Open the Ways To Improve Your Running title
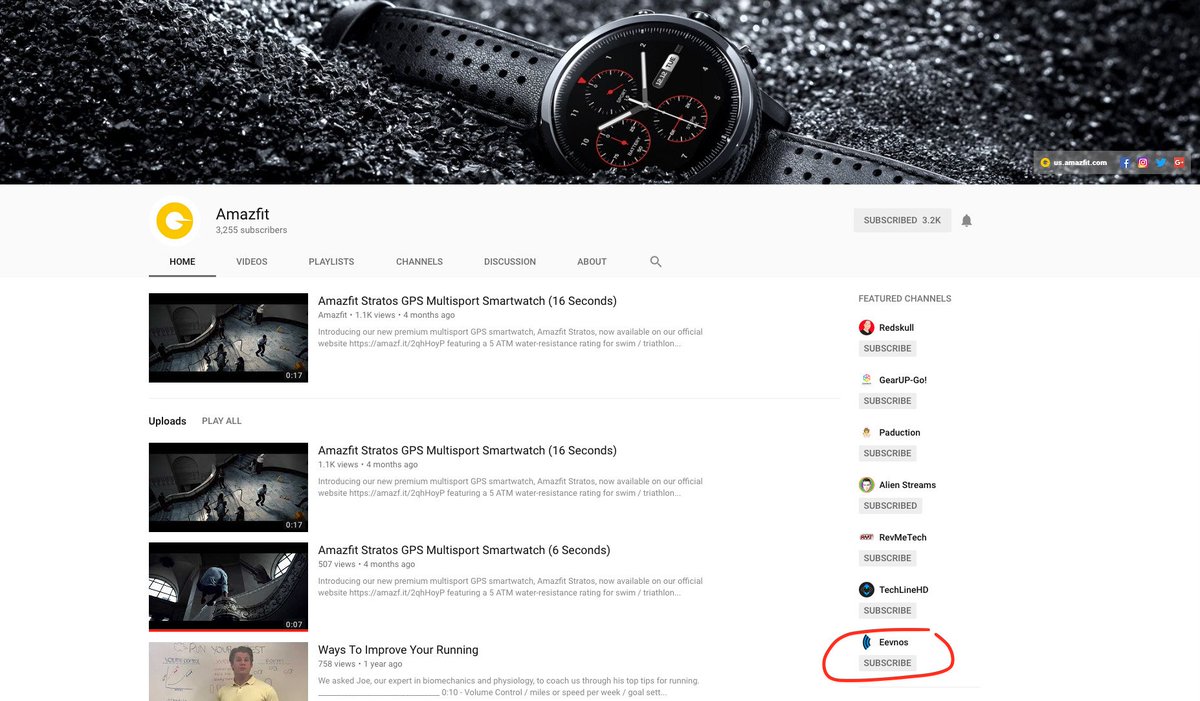Screen dimensions: 1200x701 pyautogui.click(x=398, y=650)
